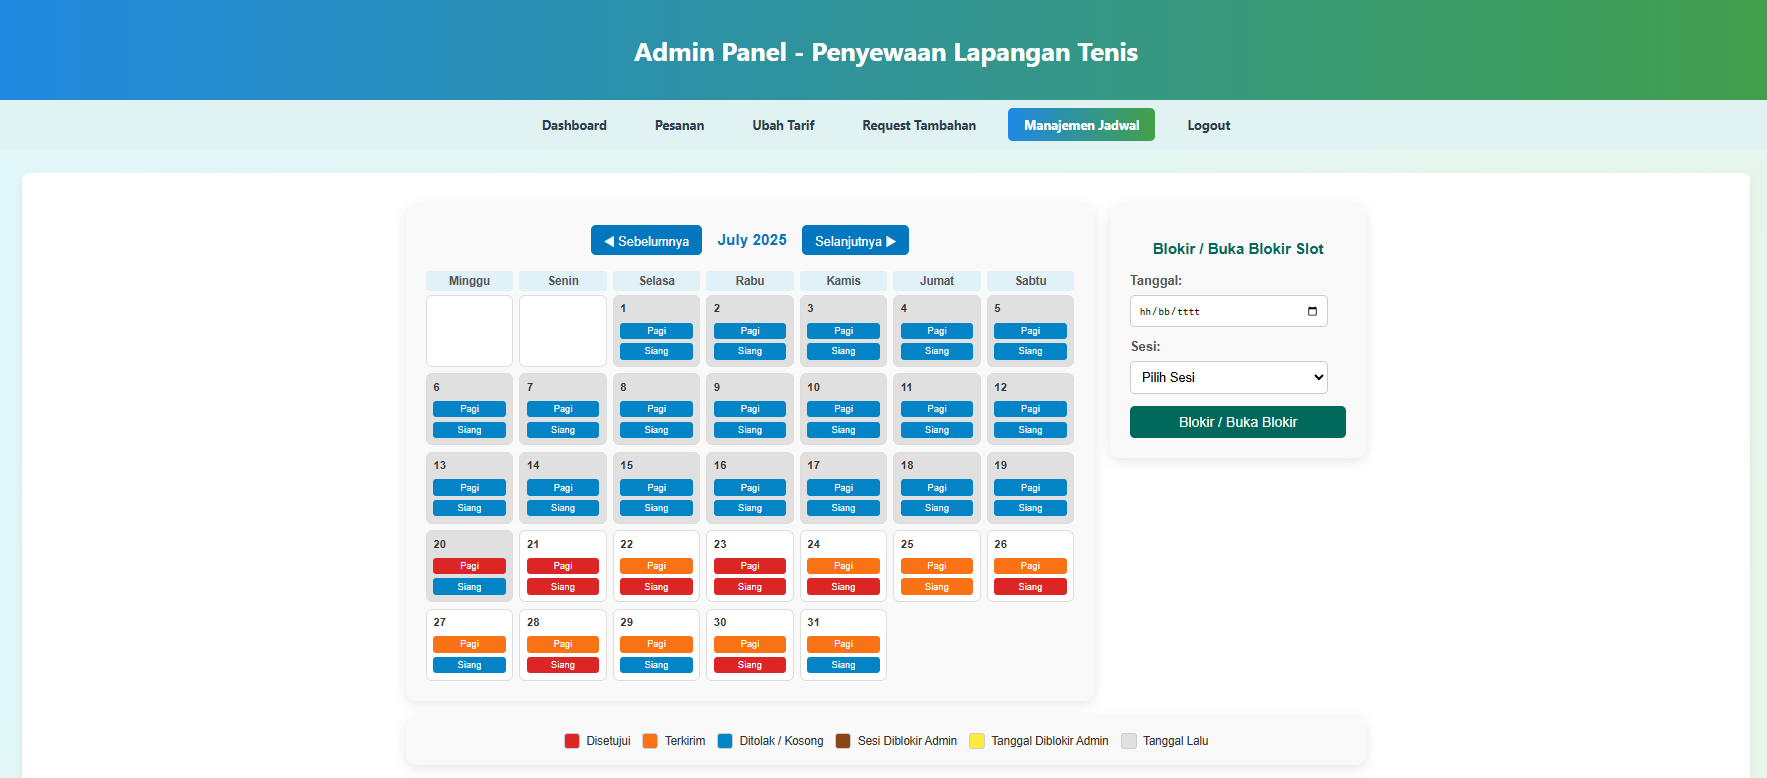1767x778 pixels.
Task: Open Request Tambahan tab
Action: pyautogui.click(x=919, y=125)
